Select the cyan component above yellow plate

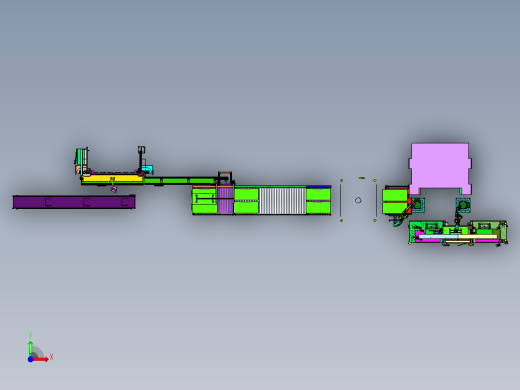click(148, 169)
